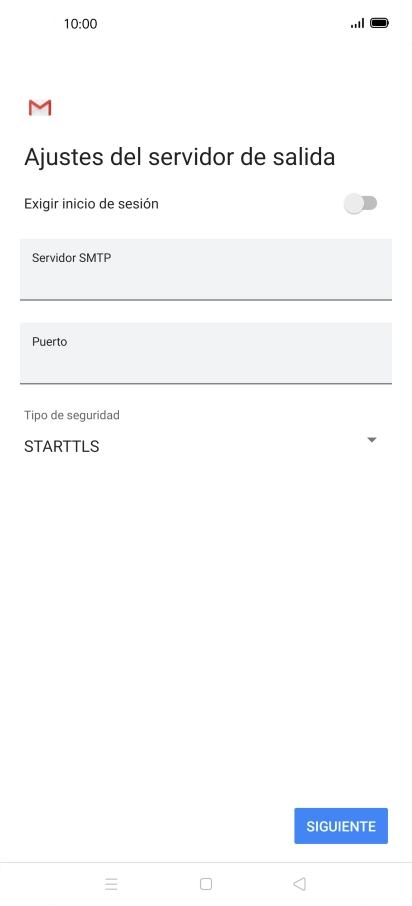Screen dimensions: 412x906
Task: Focus the Servidor SMTP input field
Action: coord(206,269)
